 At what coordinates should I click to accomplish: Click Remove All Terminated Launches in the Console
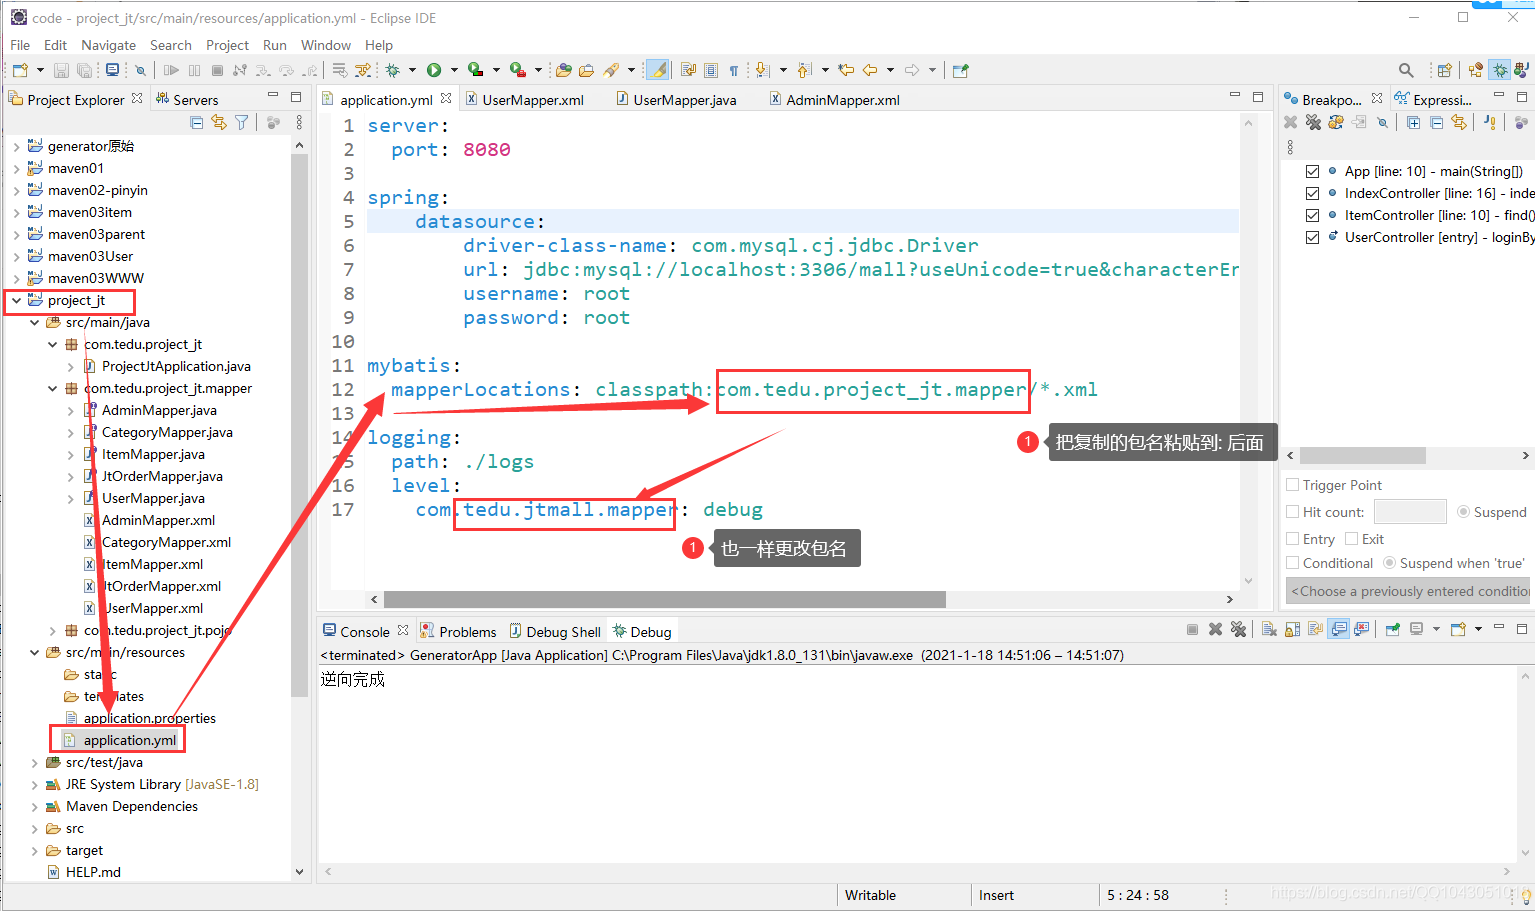point(1238,629)
